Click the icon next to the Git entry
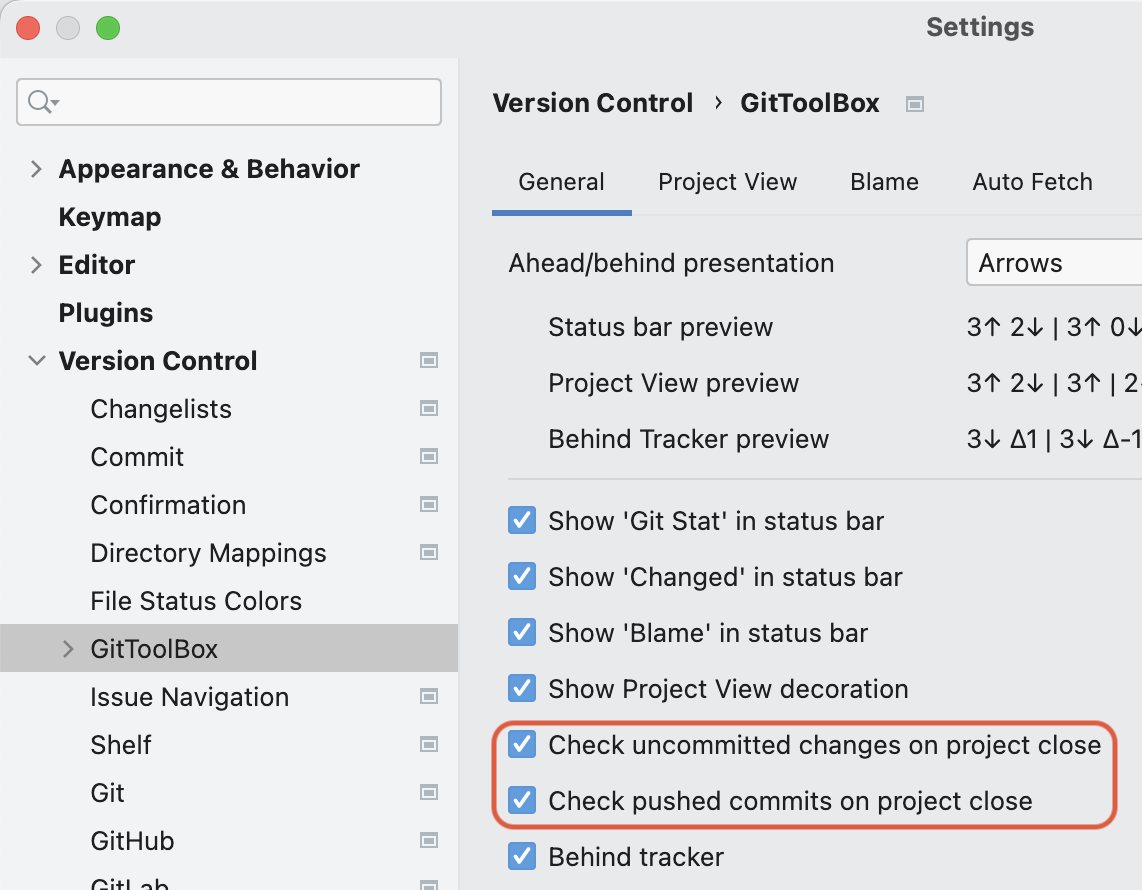This screenshot has height=890, width=1142. click(x=429, y=792)
